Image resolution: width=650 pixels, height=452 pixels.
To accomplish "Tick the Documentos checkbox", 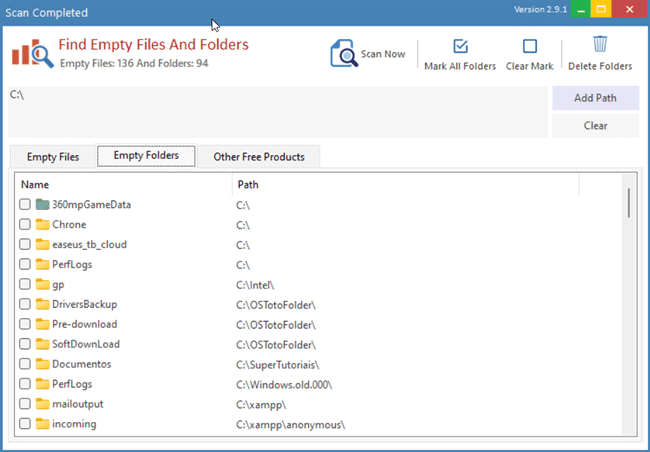I will [x=25, y=364].
